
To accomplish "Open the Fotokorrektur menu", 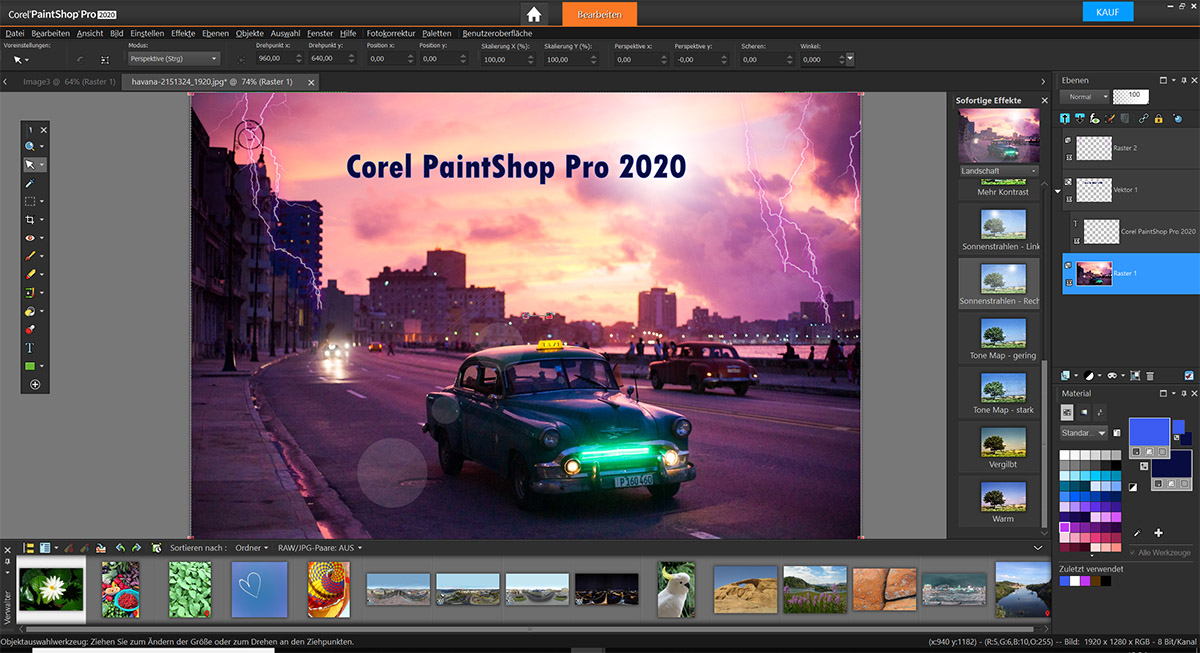I will coord(391,33).
